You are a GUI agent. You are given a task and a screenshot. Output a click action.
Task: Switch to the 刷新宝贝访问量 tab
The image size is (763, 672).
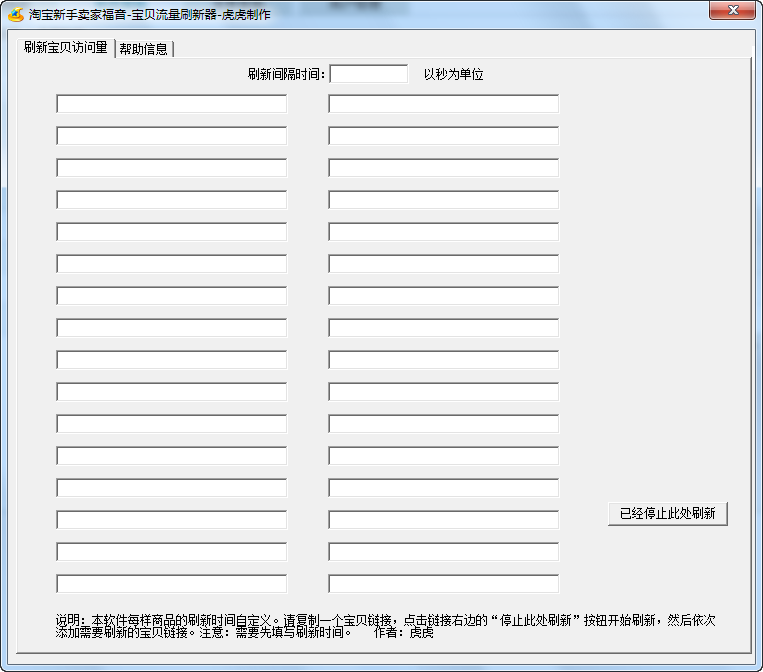[x=66, y=48]
